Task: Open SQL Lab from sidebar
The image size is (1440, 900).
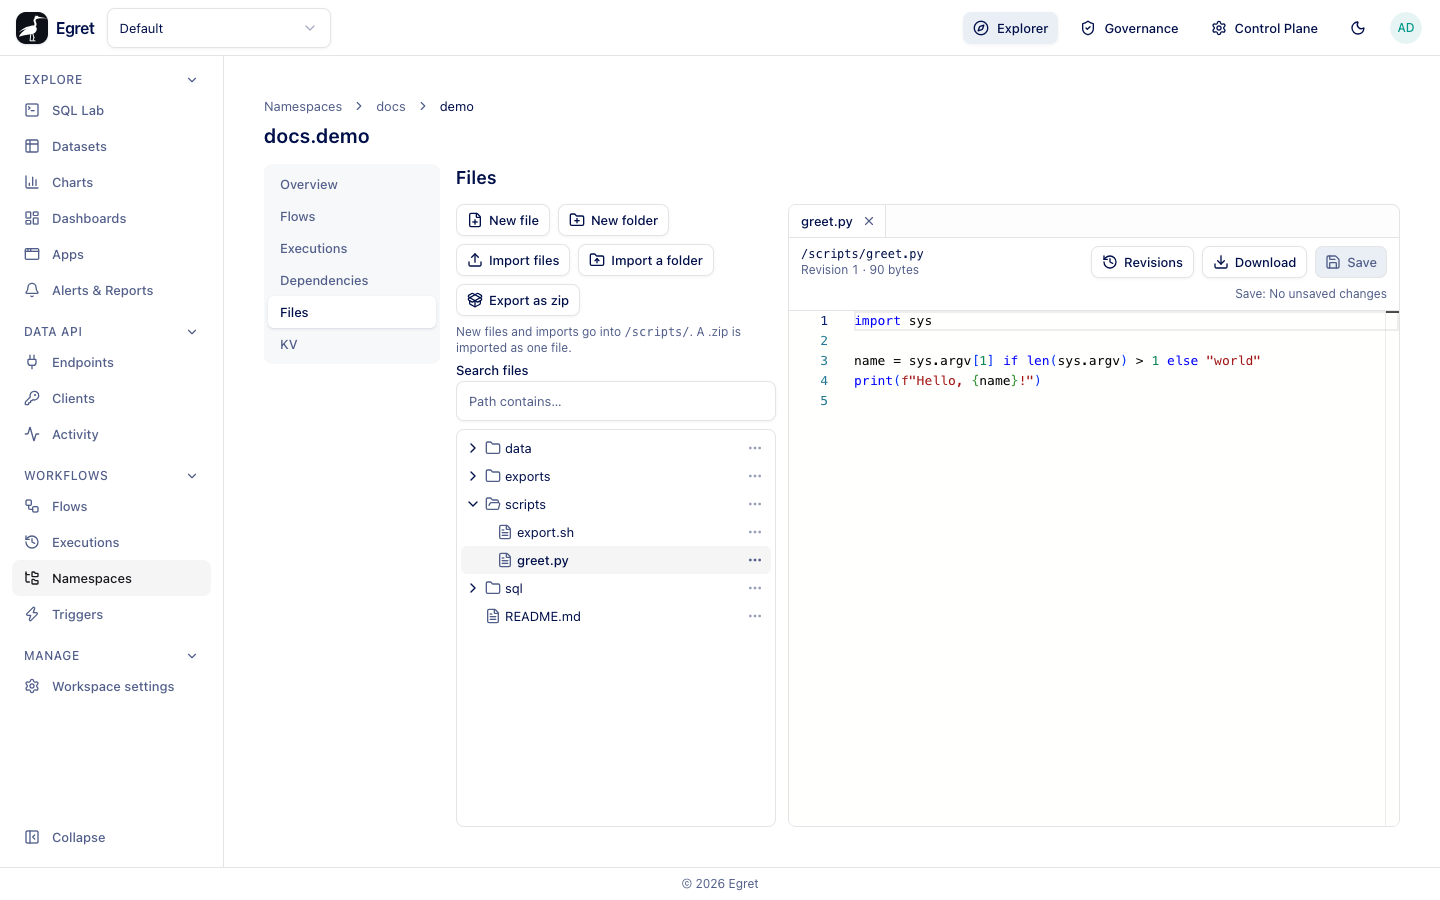Action: [x=111, y=110]
